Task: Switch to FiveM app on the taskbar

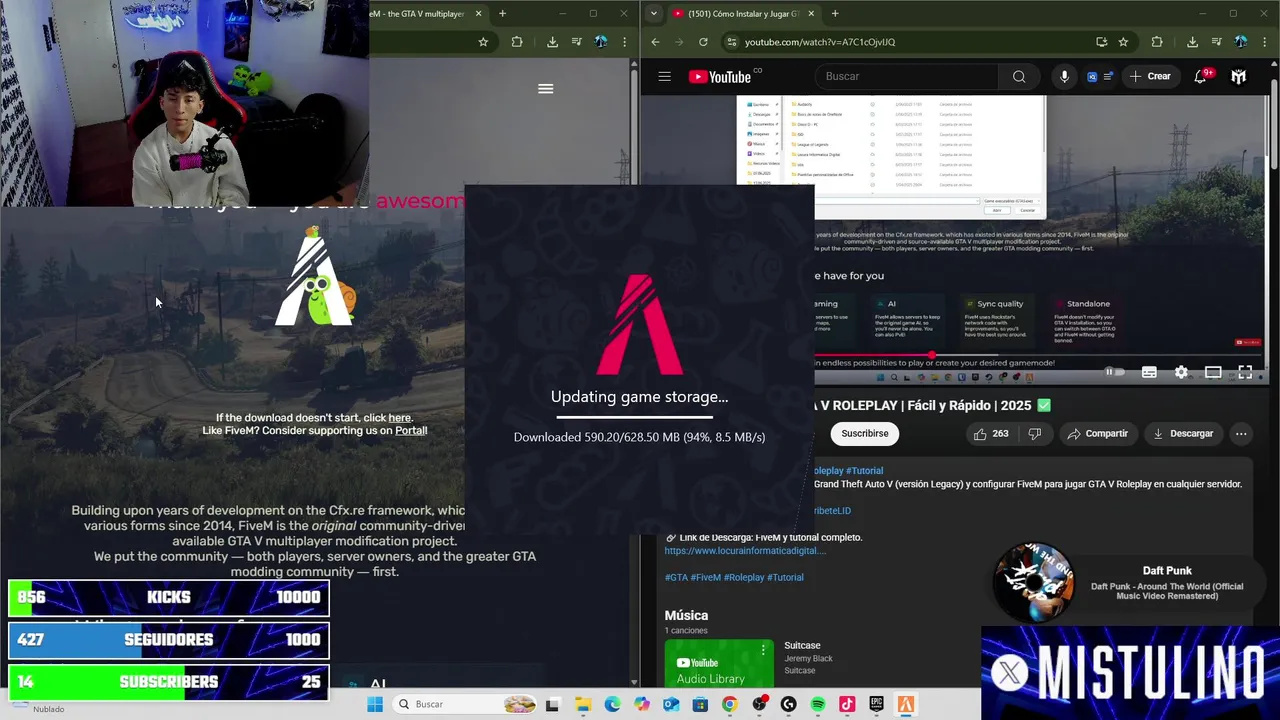Action: click(905, 704)
